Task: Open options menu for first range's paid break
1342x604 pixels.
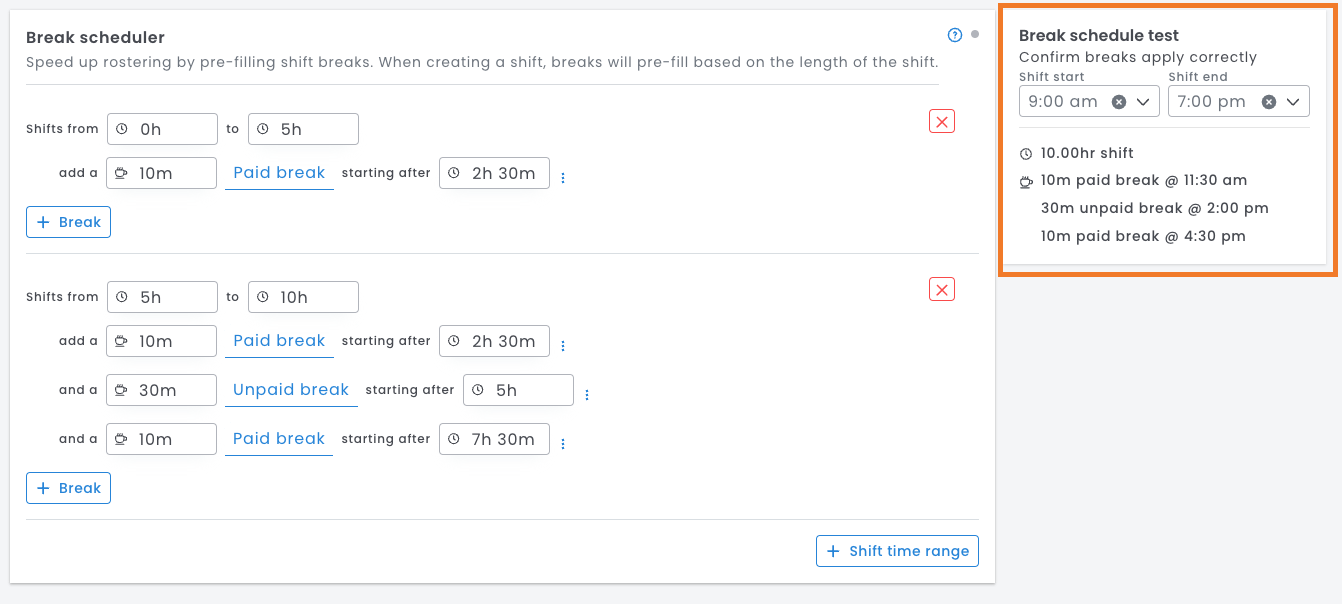Action: pyautogui.click(x=563, y=178)
